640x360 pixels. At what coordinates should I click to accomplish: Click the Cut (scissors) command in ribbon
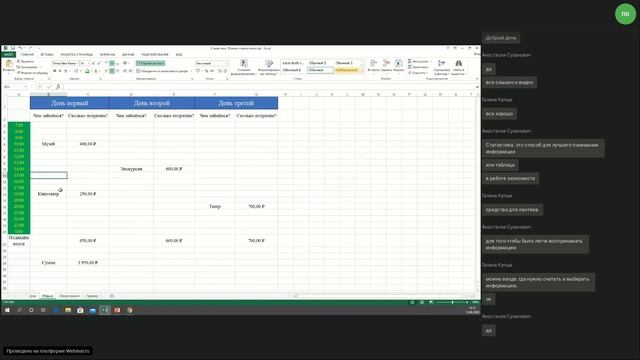coord(25,61)
